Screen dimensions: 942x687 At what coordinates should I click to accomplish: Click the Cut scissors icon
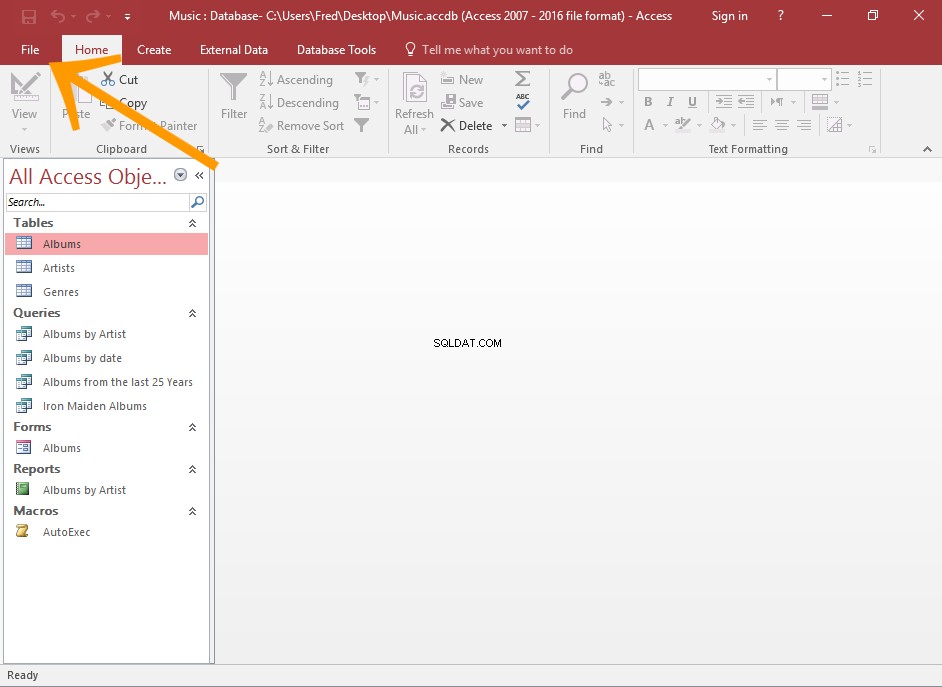click(108, 79)
